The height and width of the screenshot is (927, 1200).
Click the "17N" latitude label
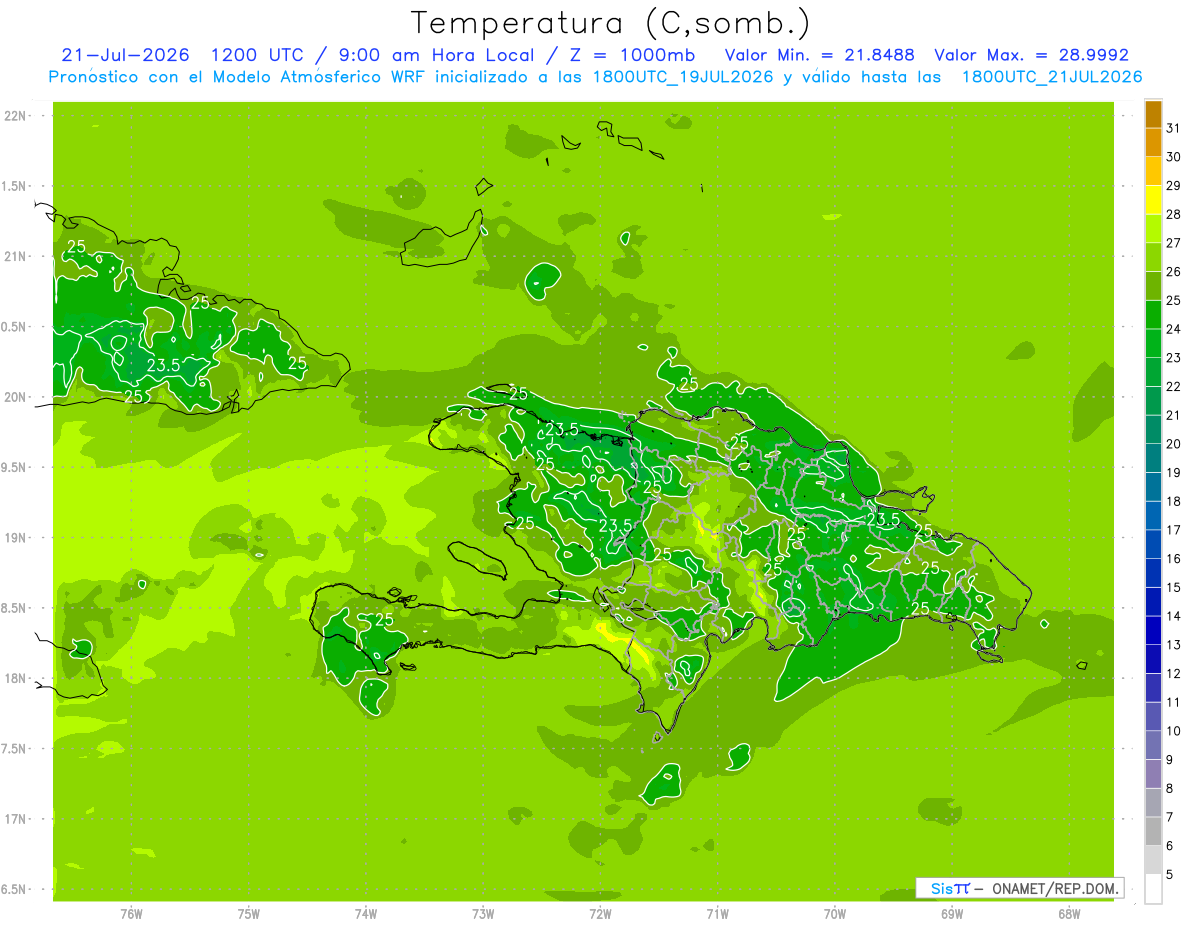pos(15,819)
